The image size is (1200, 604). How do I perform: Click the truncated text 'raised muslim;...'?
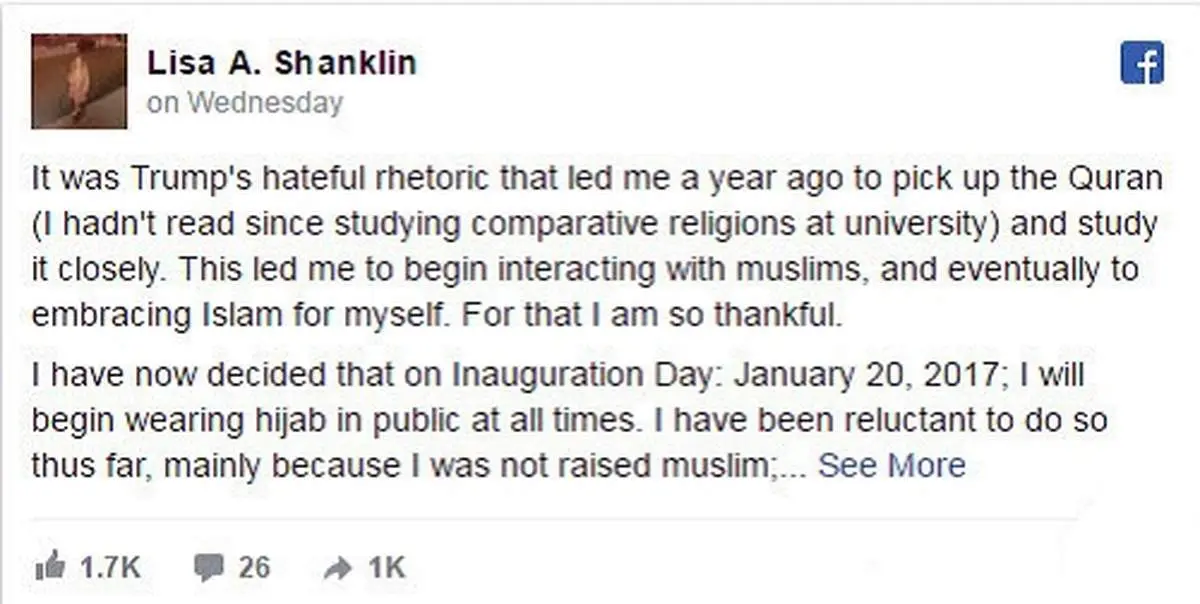[723, 465]
